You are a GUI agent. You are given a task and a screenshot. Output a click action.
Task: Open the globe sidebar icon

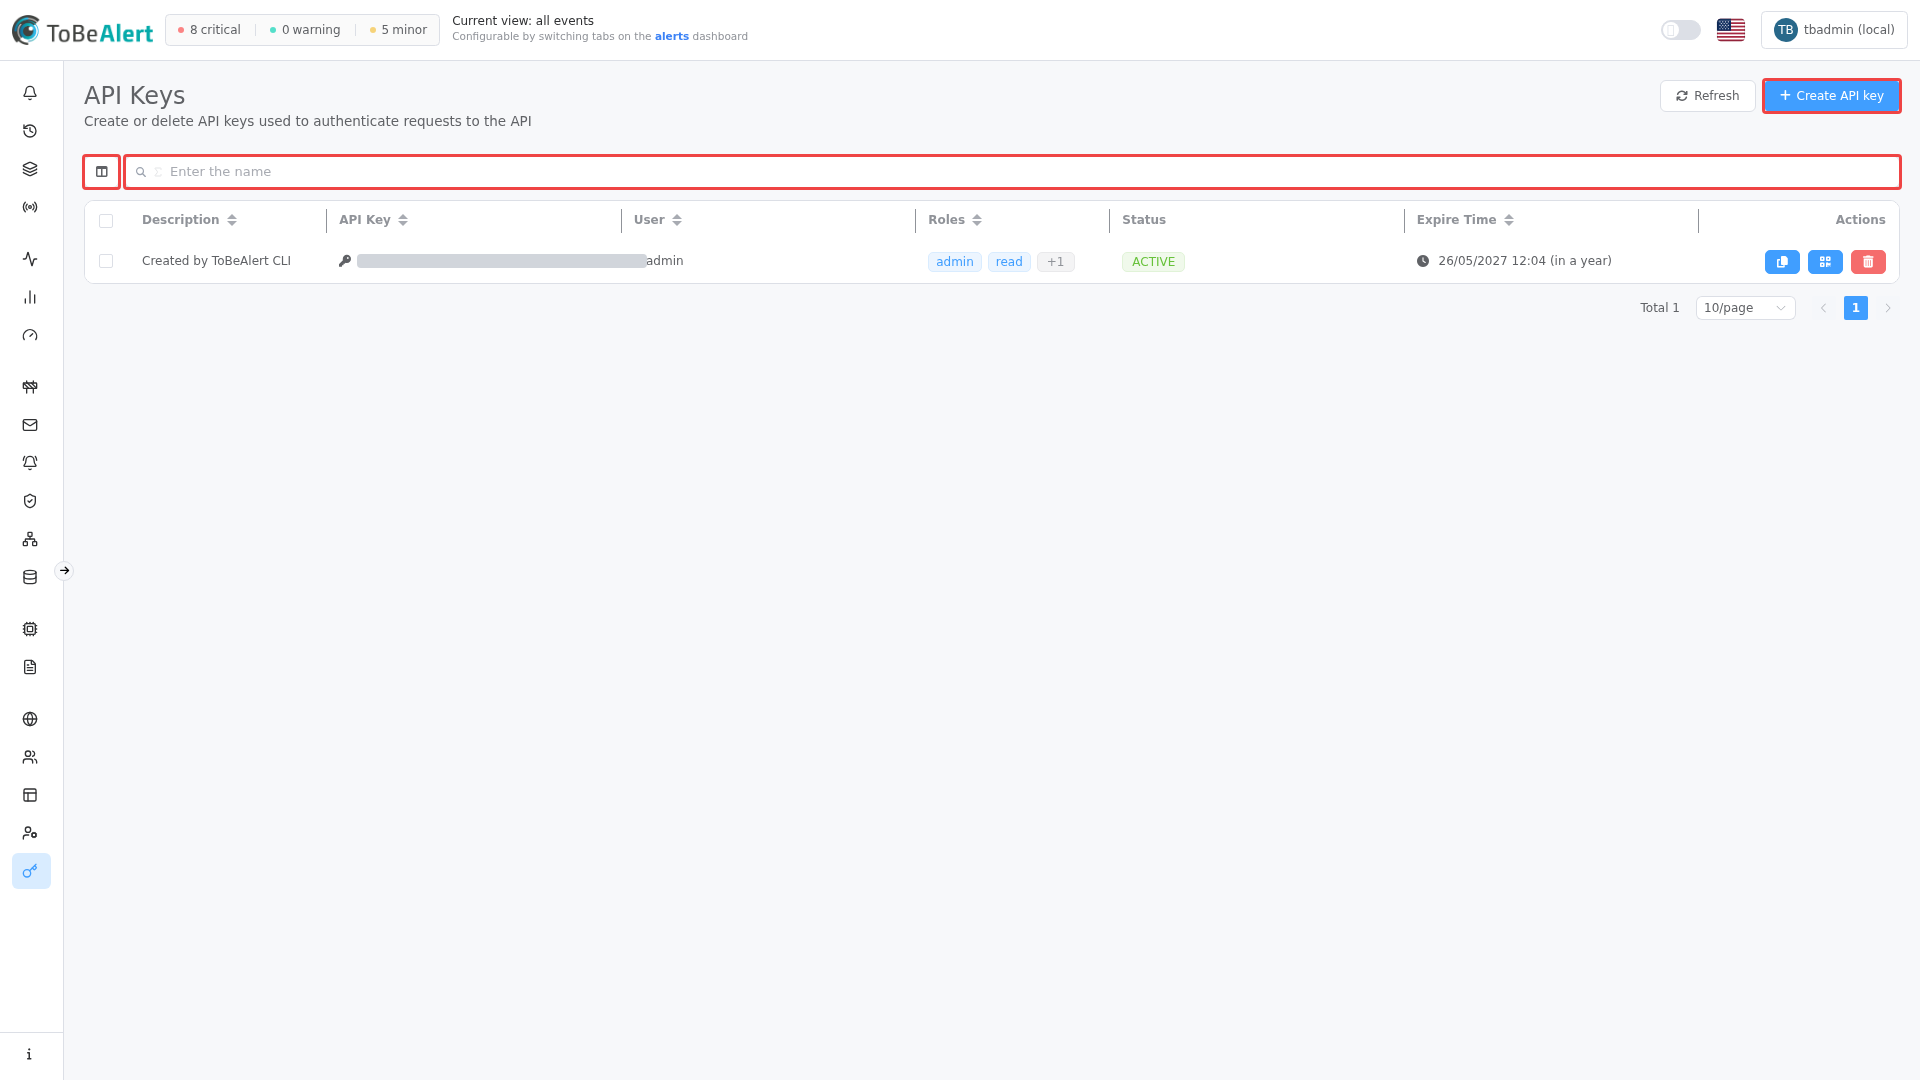tap(30, 719)
